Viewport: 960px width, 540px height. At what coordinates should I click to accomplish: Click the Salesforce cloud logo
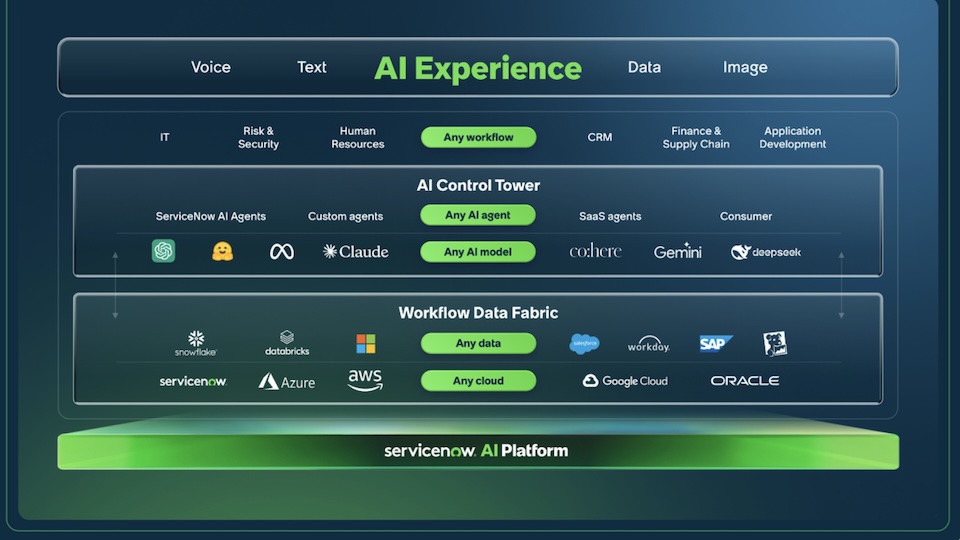[x=584, y=344]
